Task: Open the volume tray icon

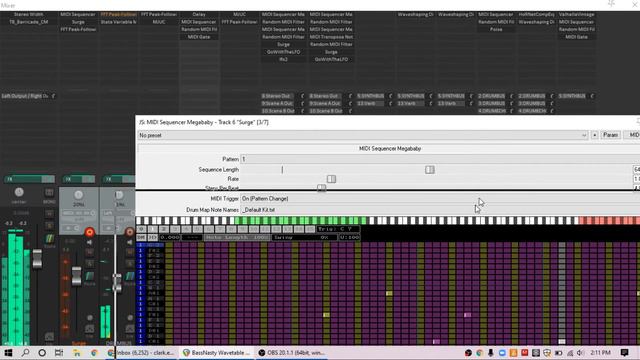Action: [580, 353]
